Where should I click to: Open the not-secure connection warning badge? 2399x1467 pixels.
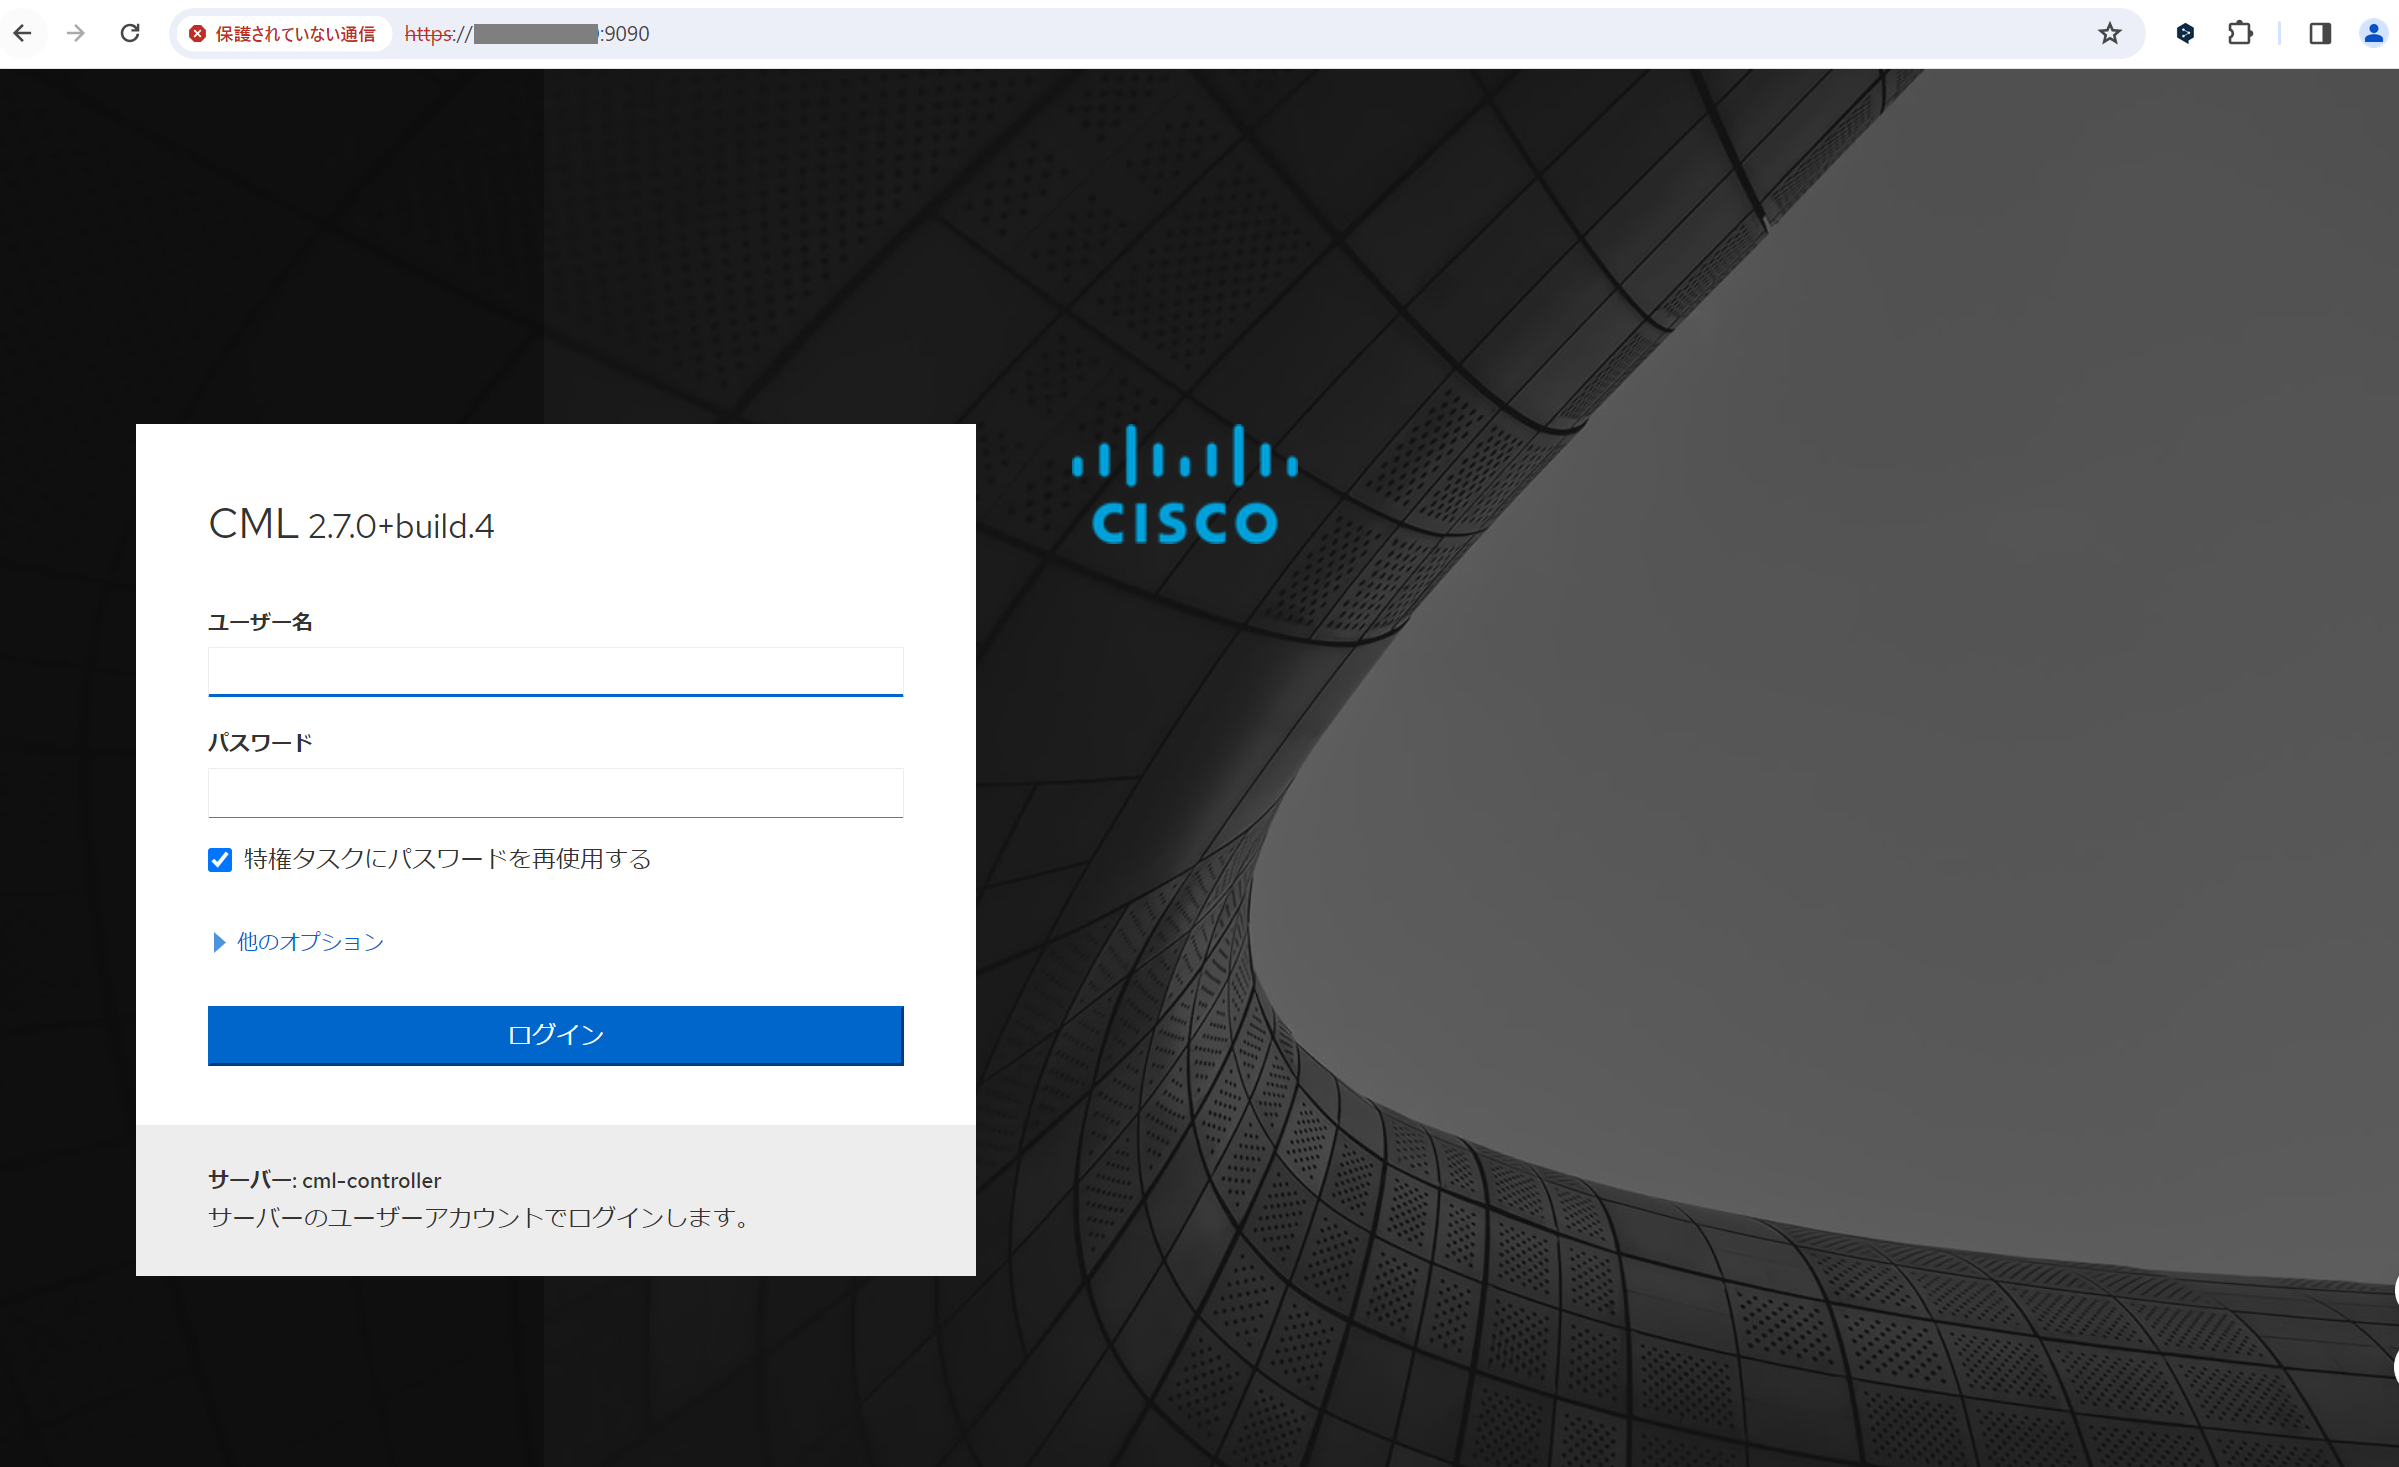[283, 34]
